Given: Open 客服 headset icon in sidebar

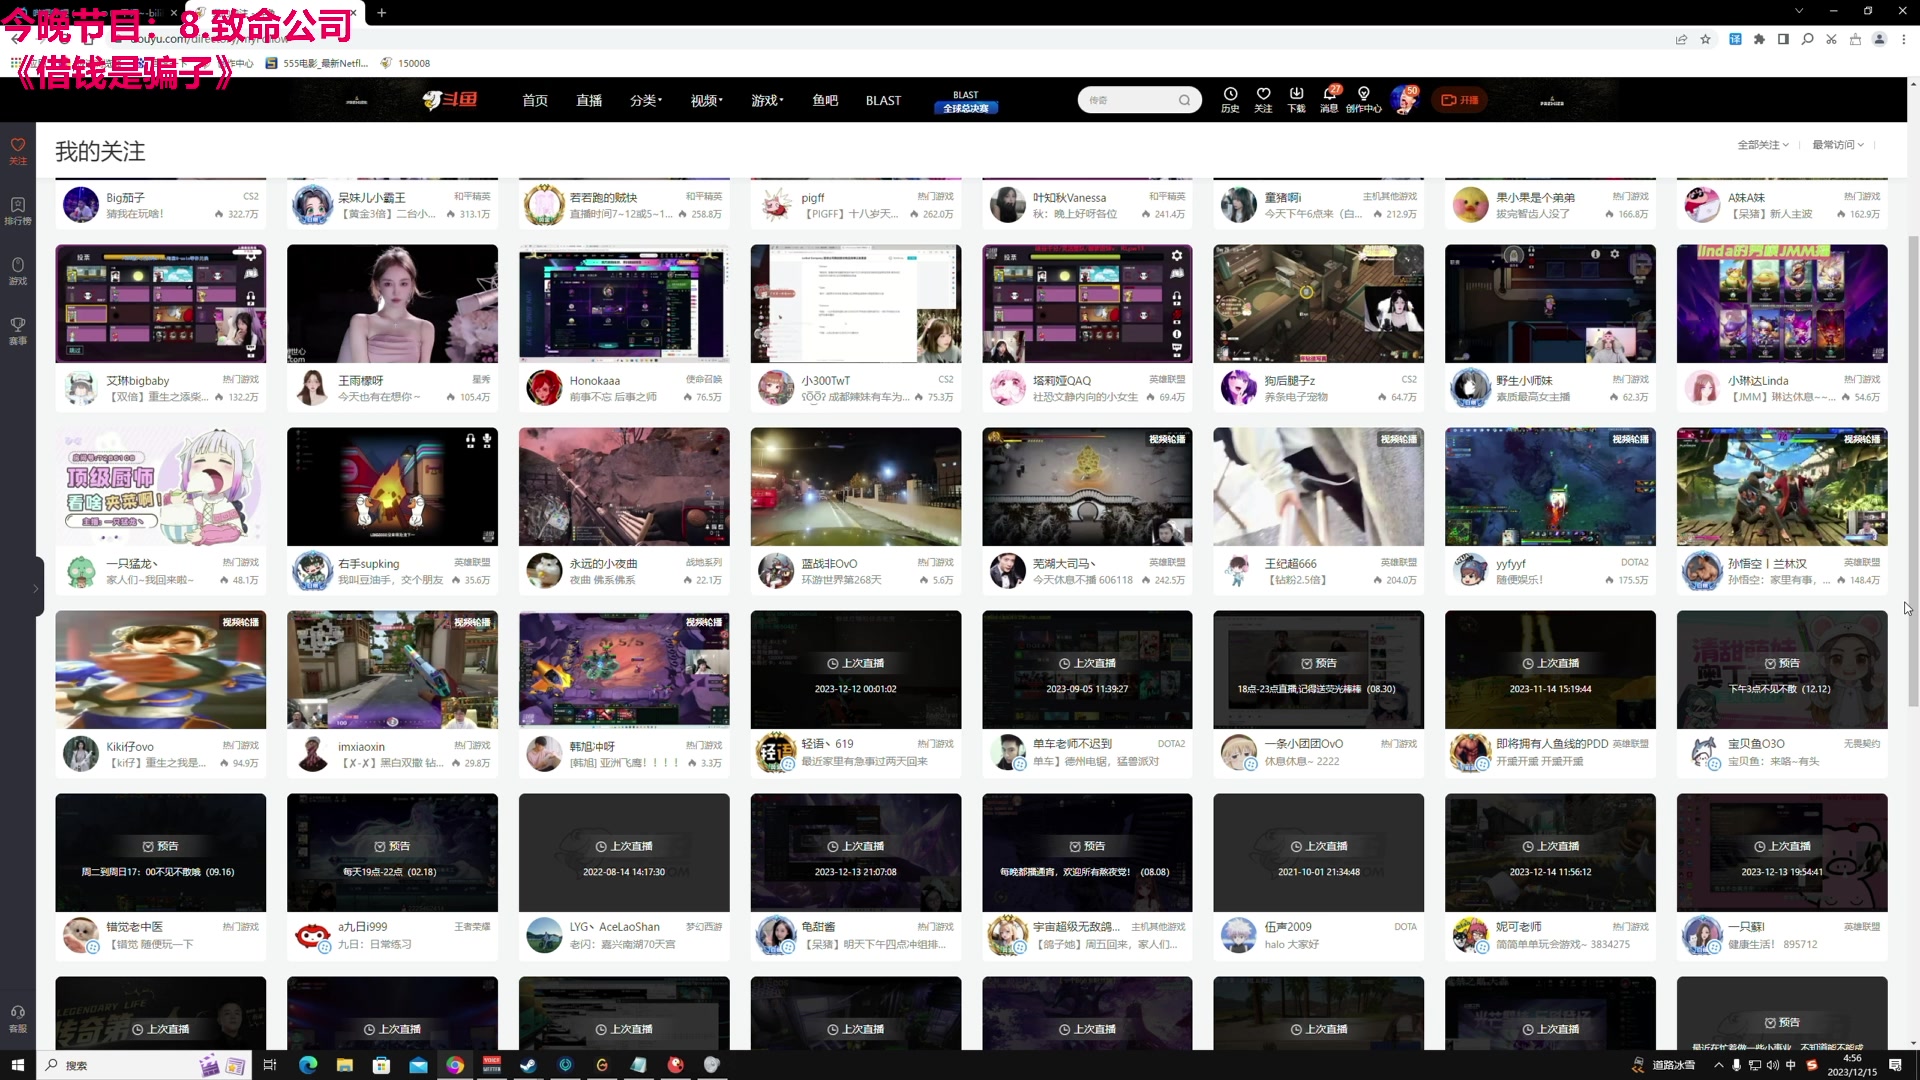Looking at the screenshot, I should [18, 1017].
